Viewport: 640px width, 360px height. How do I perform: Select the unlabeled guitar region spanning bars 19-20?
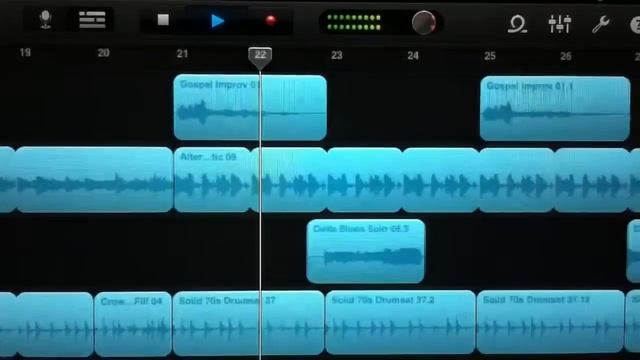94,180
